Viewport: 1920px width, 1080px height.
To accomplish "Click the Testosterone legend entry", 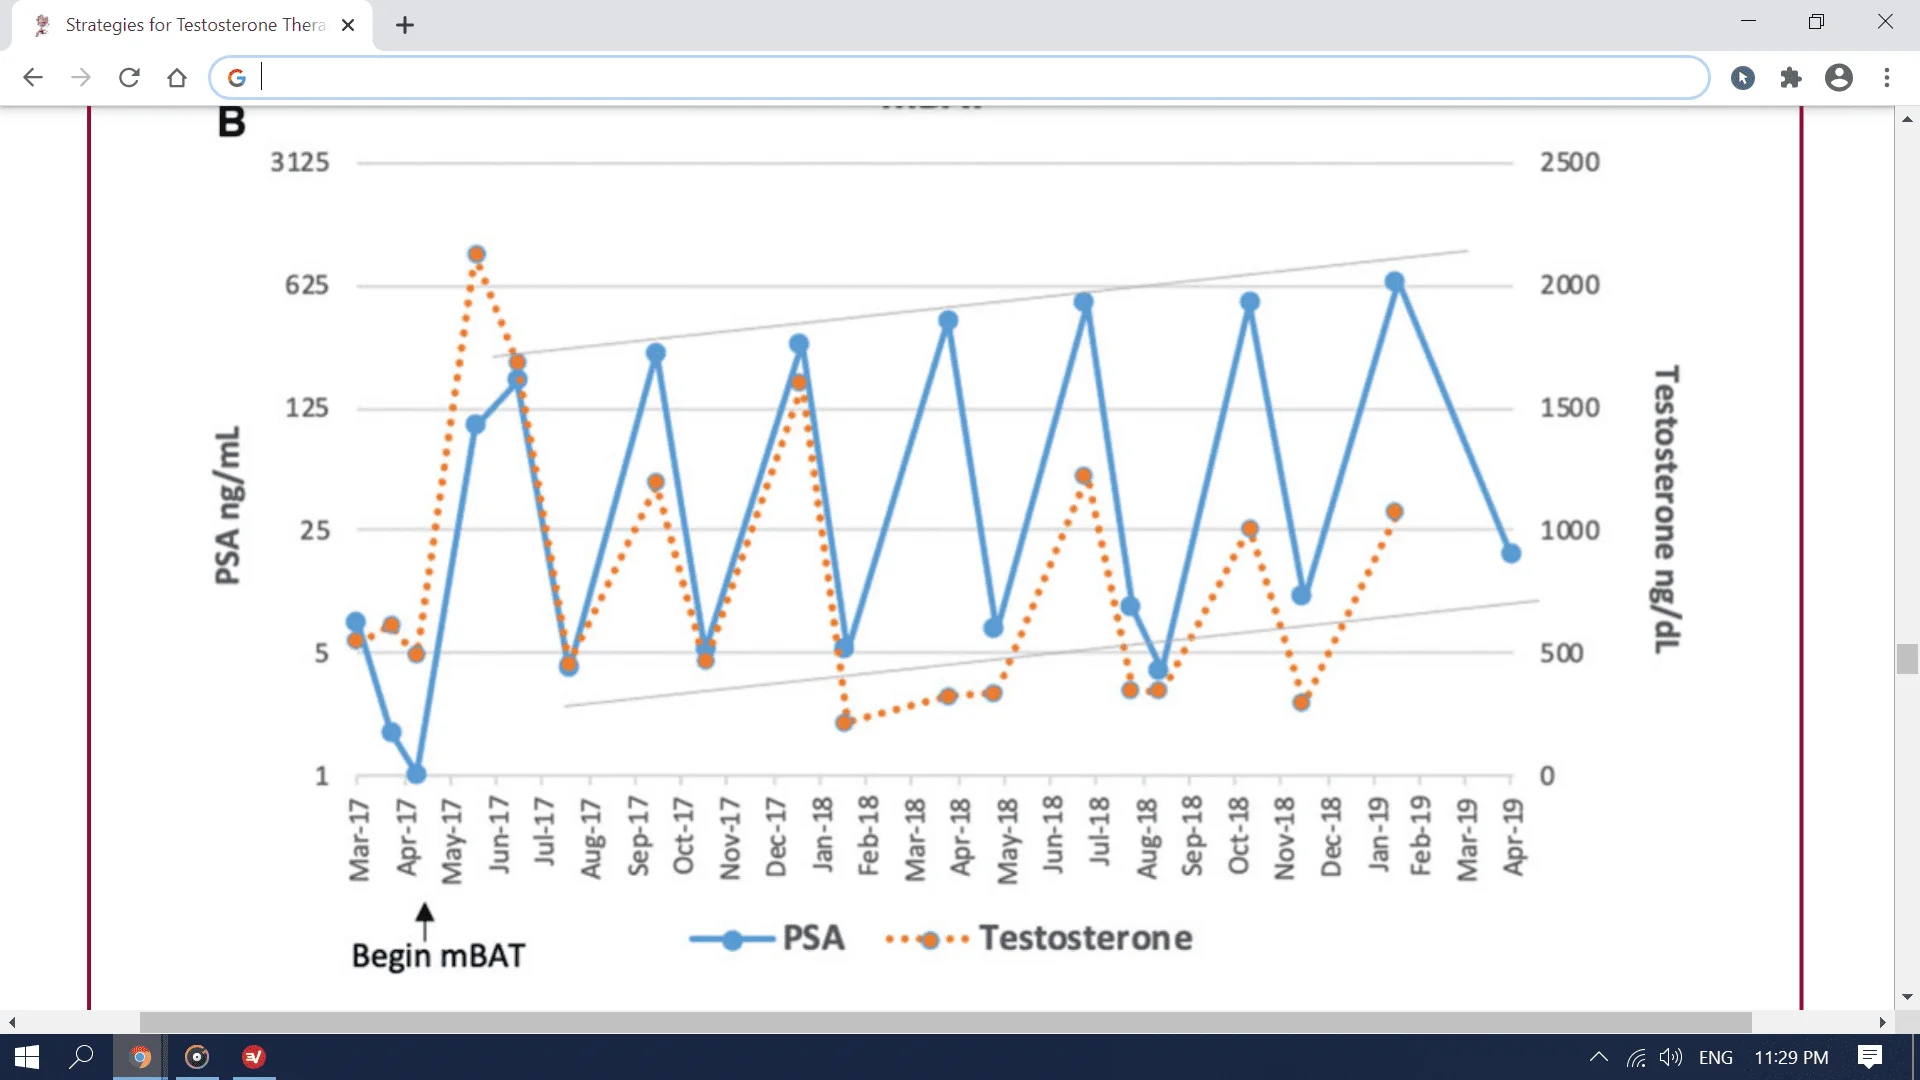I will pos(1039,938).
